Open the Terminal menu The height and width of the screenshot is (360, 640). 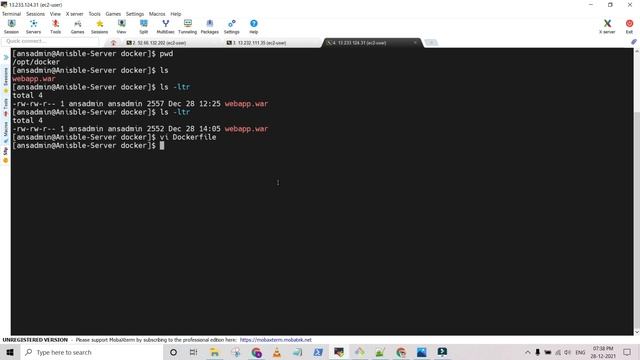(11, 14)
